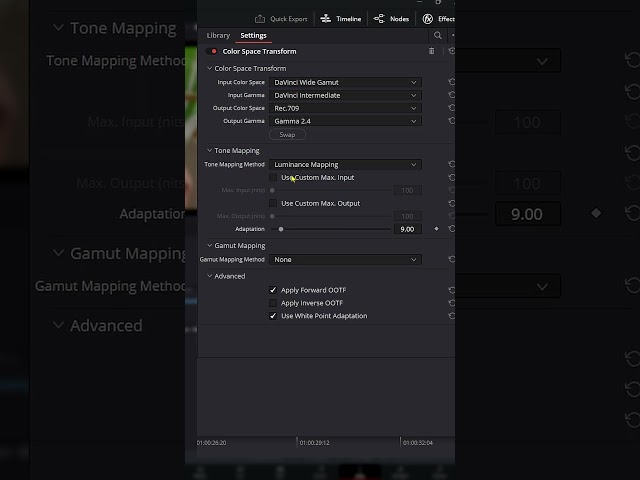Open Output Color Space Rec.709 dropdown

[x=345, y=108]
